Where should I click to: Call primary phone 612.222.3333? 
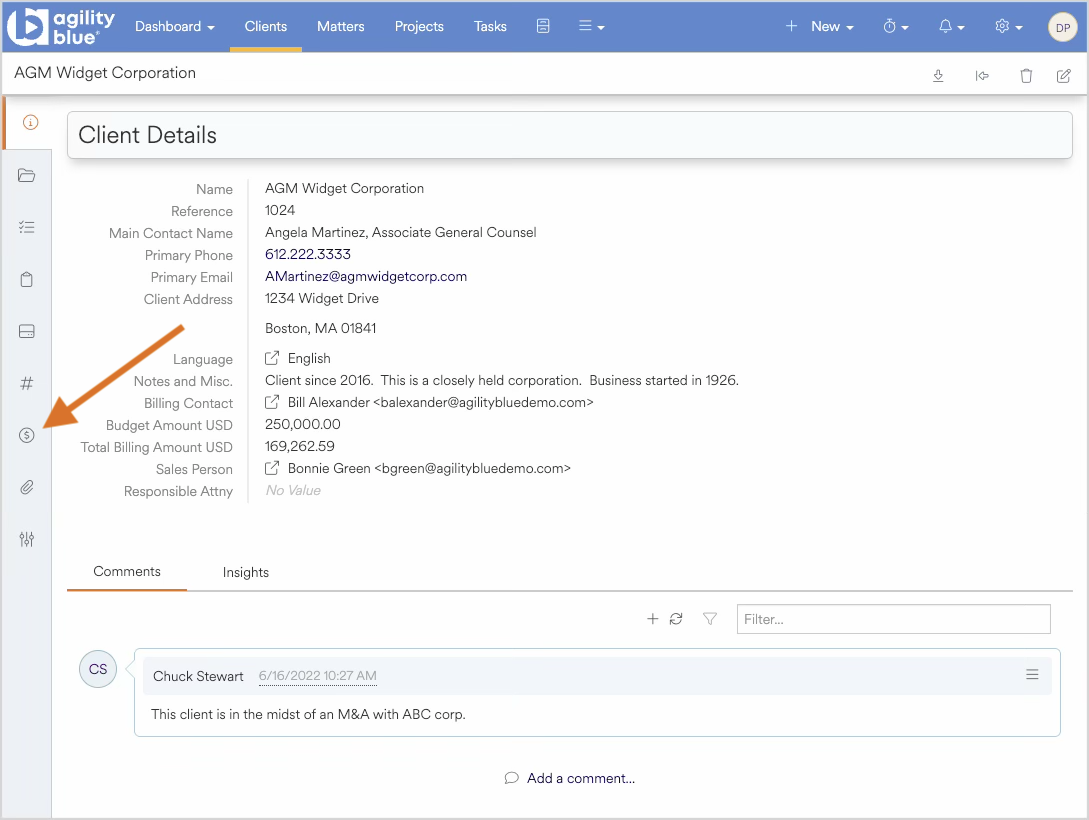pos(308,254)
